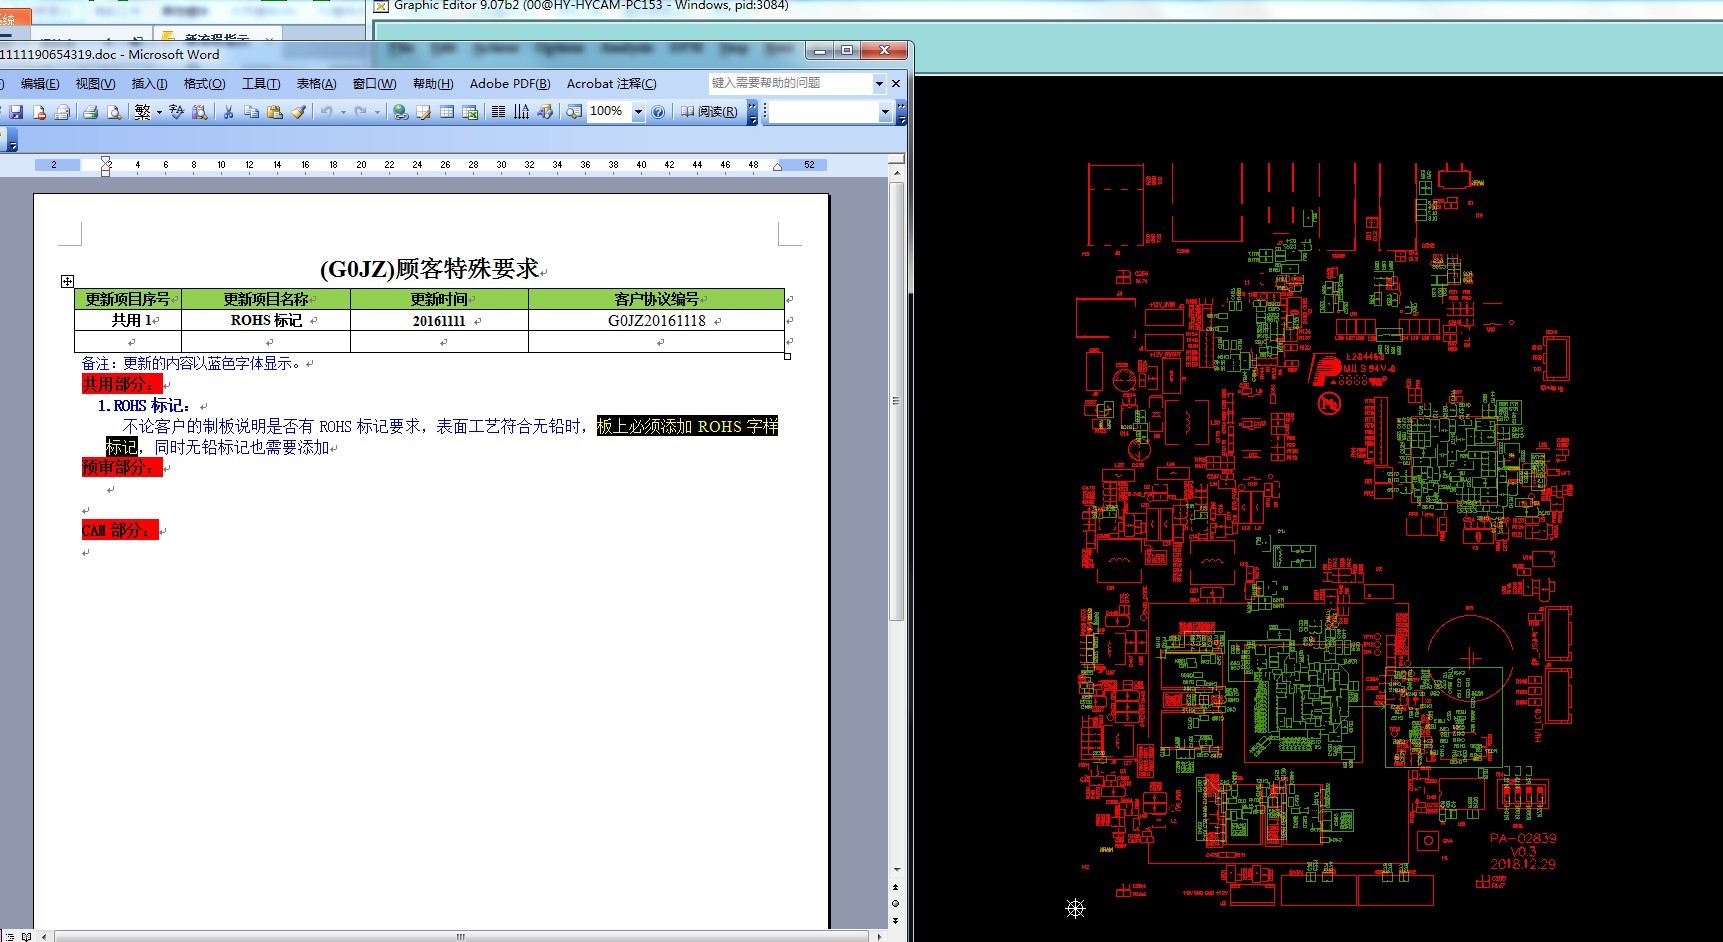Open the 帮助(H) menu
Viewport: 1723px width, 942px height.
click(x=432, y=84)
